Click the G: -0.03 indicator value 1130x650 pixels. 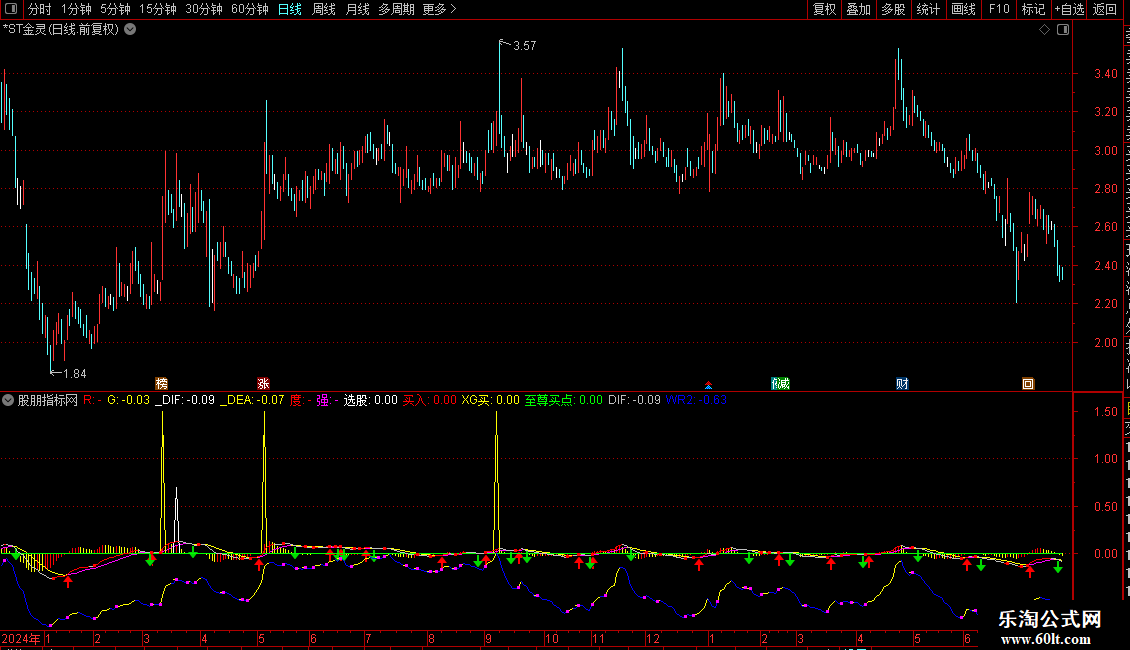click(128, 400)
